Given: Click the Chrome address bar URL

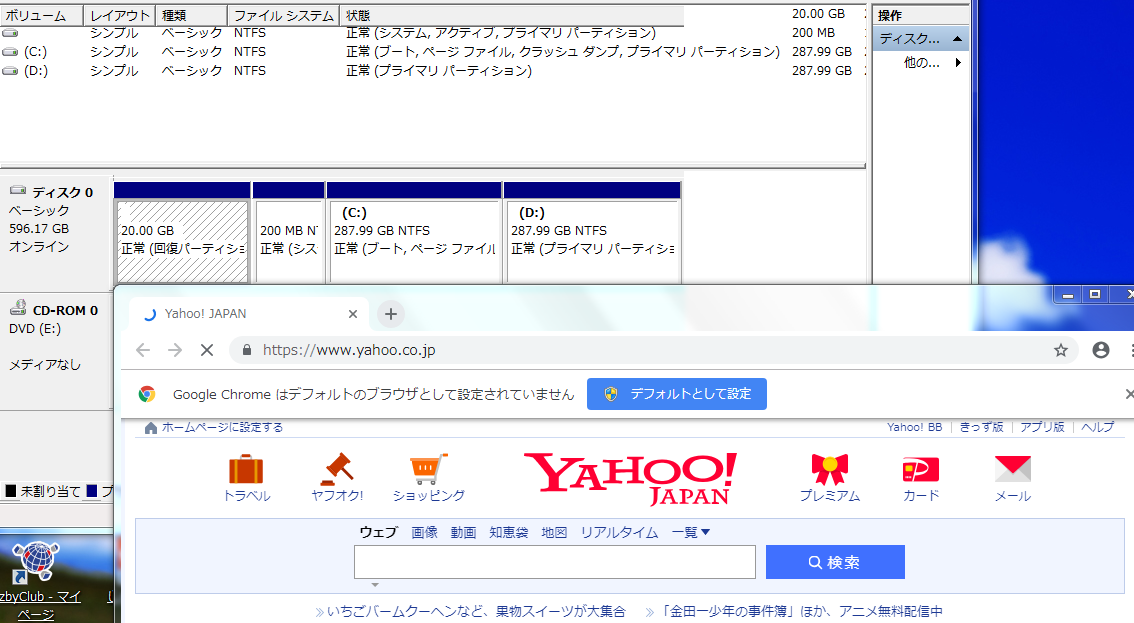Looking at the screenshot, I should 349,350.
